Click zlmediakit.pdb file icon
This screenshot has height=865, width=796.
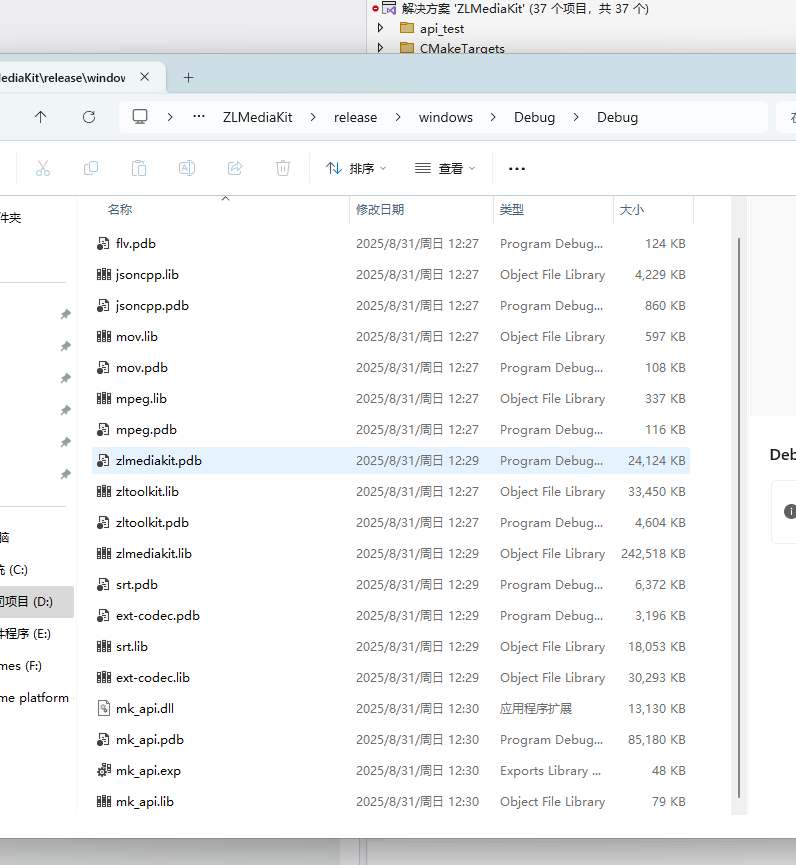point(103,461)
